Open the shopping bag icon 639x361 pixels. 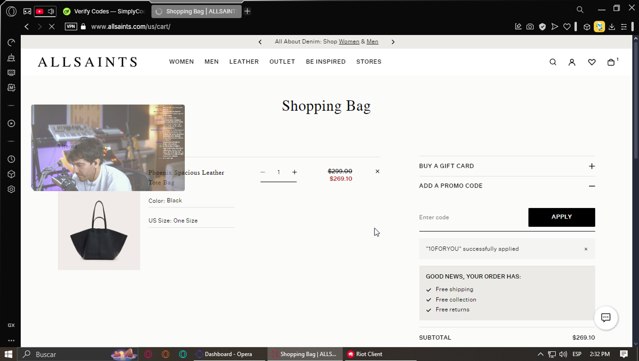[611, 62]
